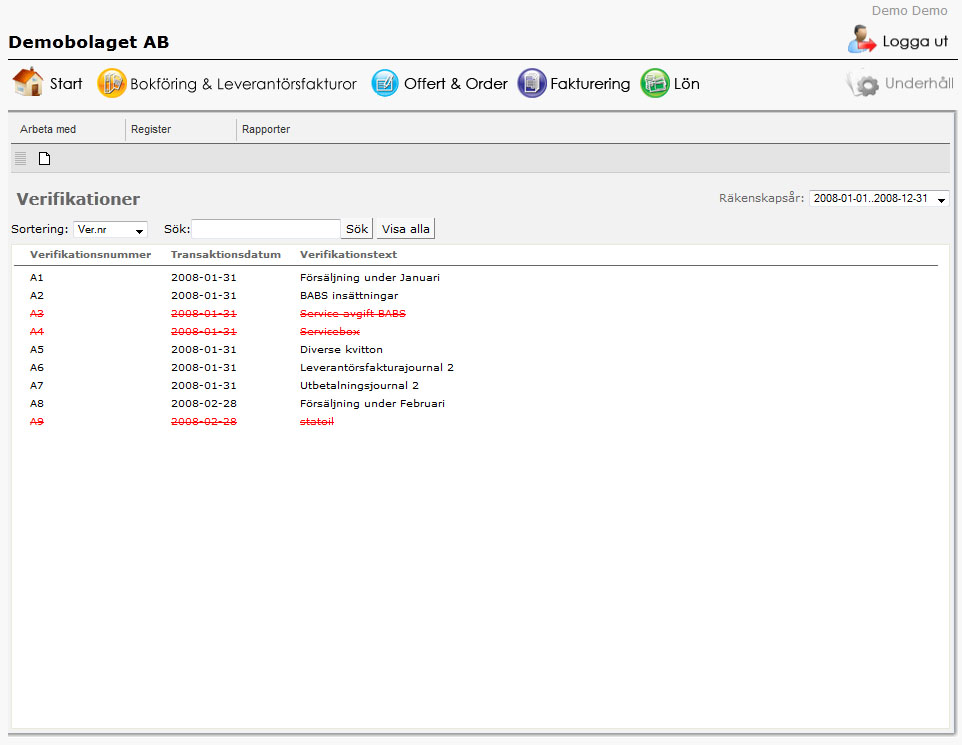
Task: Click the Fakturering purple icon
Action: click(532, 83)
